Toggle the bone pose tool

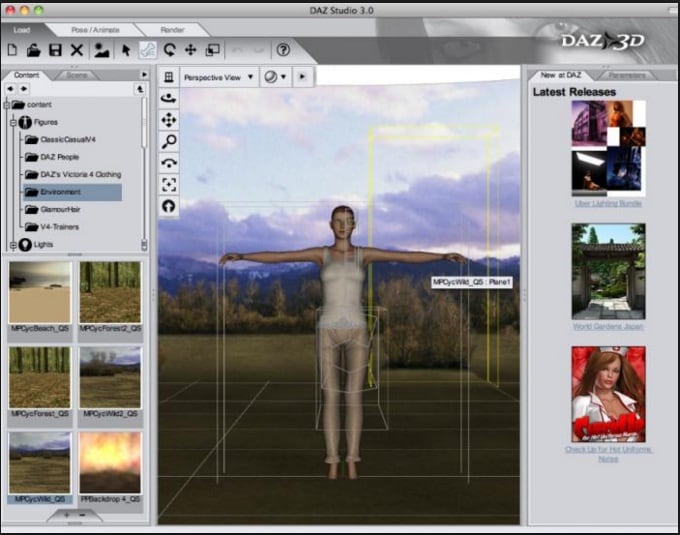[x=147, y=50]
